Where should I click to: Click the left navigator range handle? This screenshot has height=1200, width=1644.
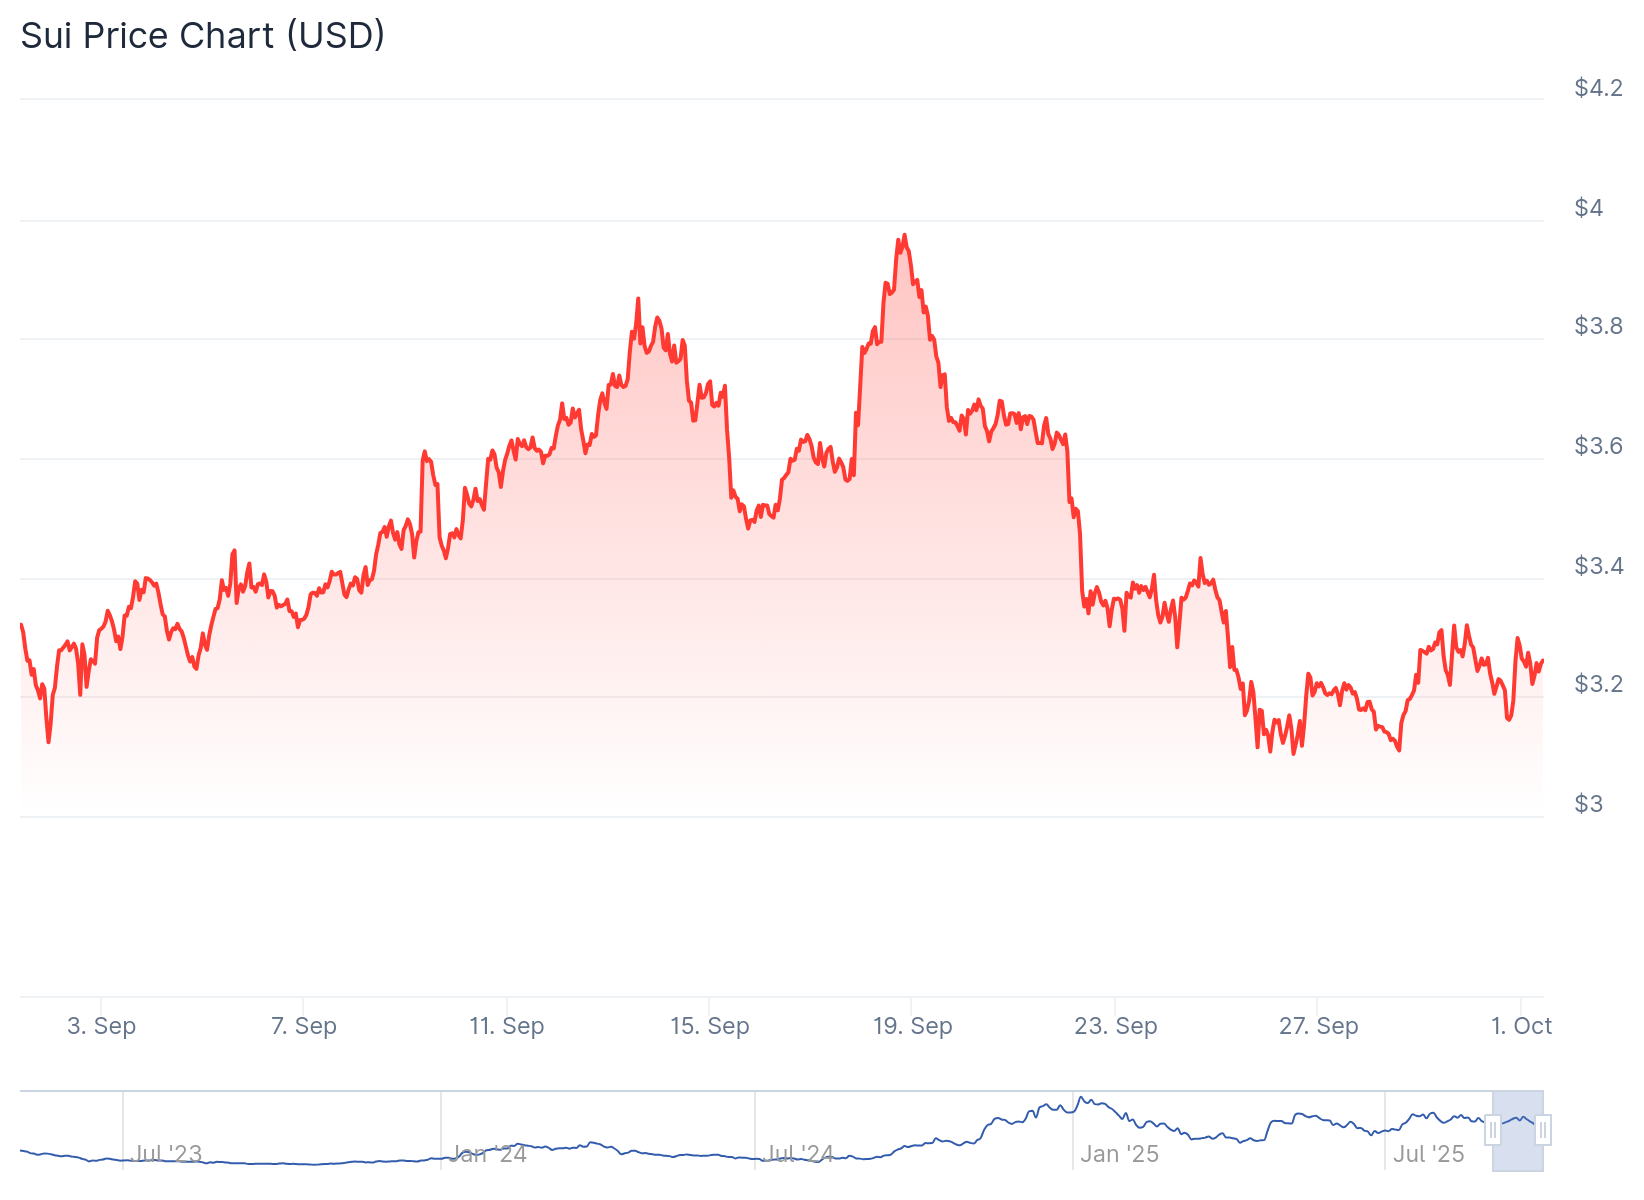(x=1492, y=1130)
